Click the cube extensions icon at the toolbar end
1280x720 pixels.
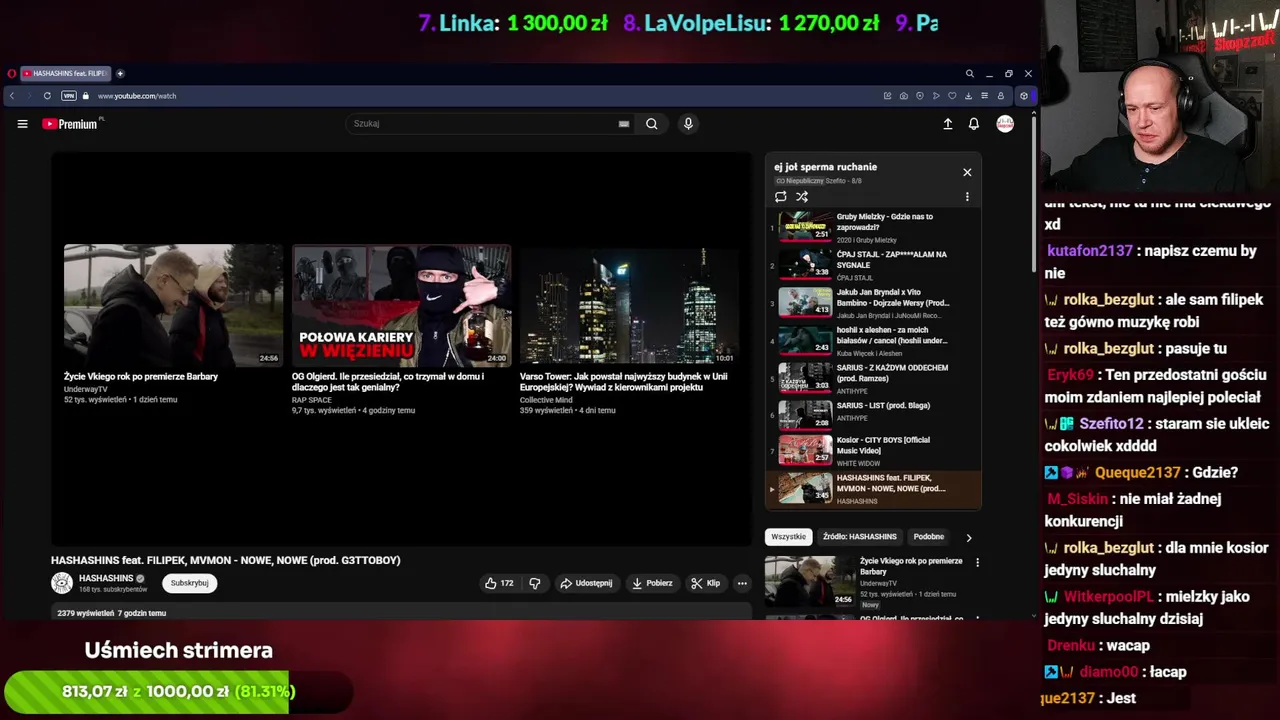pyautogui.click(x=1023, y=96)
